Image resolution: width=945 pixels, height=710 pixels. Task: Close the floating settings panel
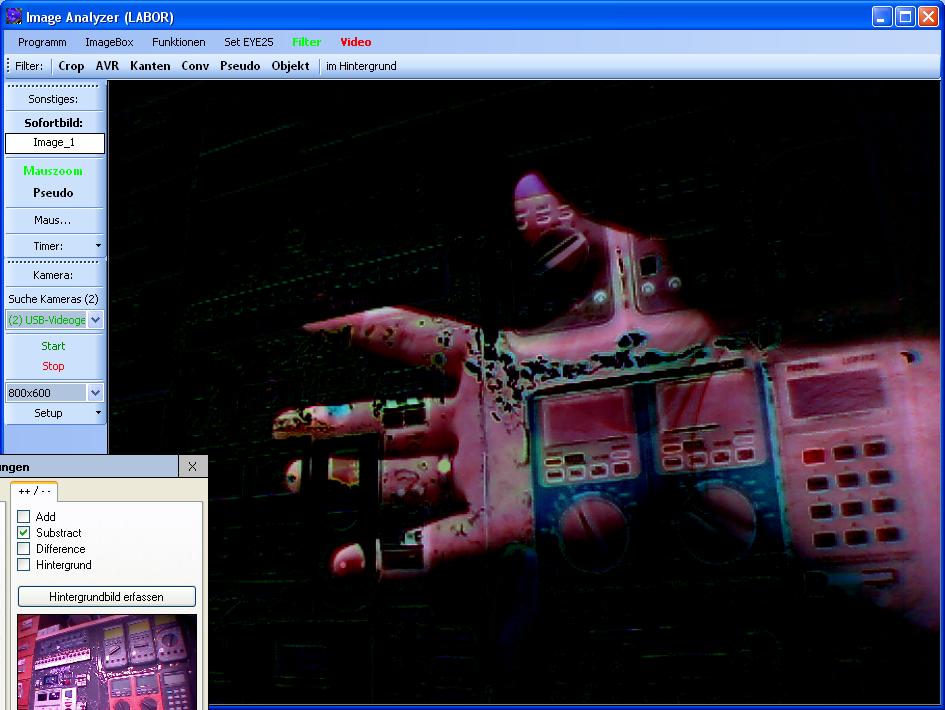pos(193,467)
